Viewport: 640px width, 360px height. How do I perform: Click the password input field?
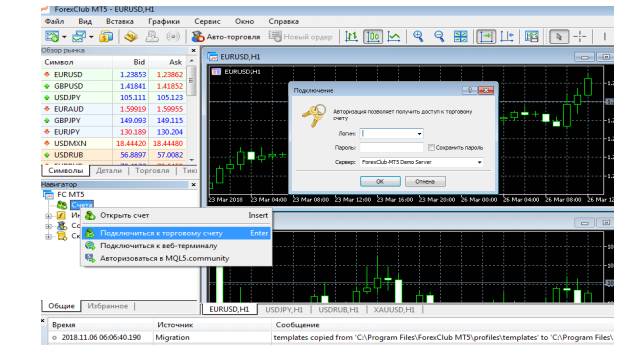point(391,147)
